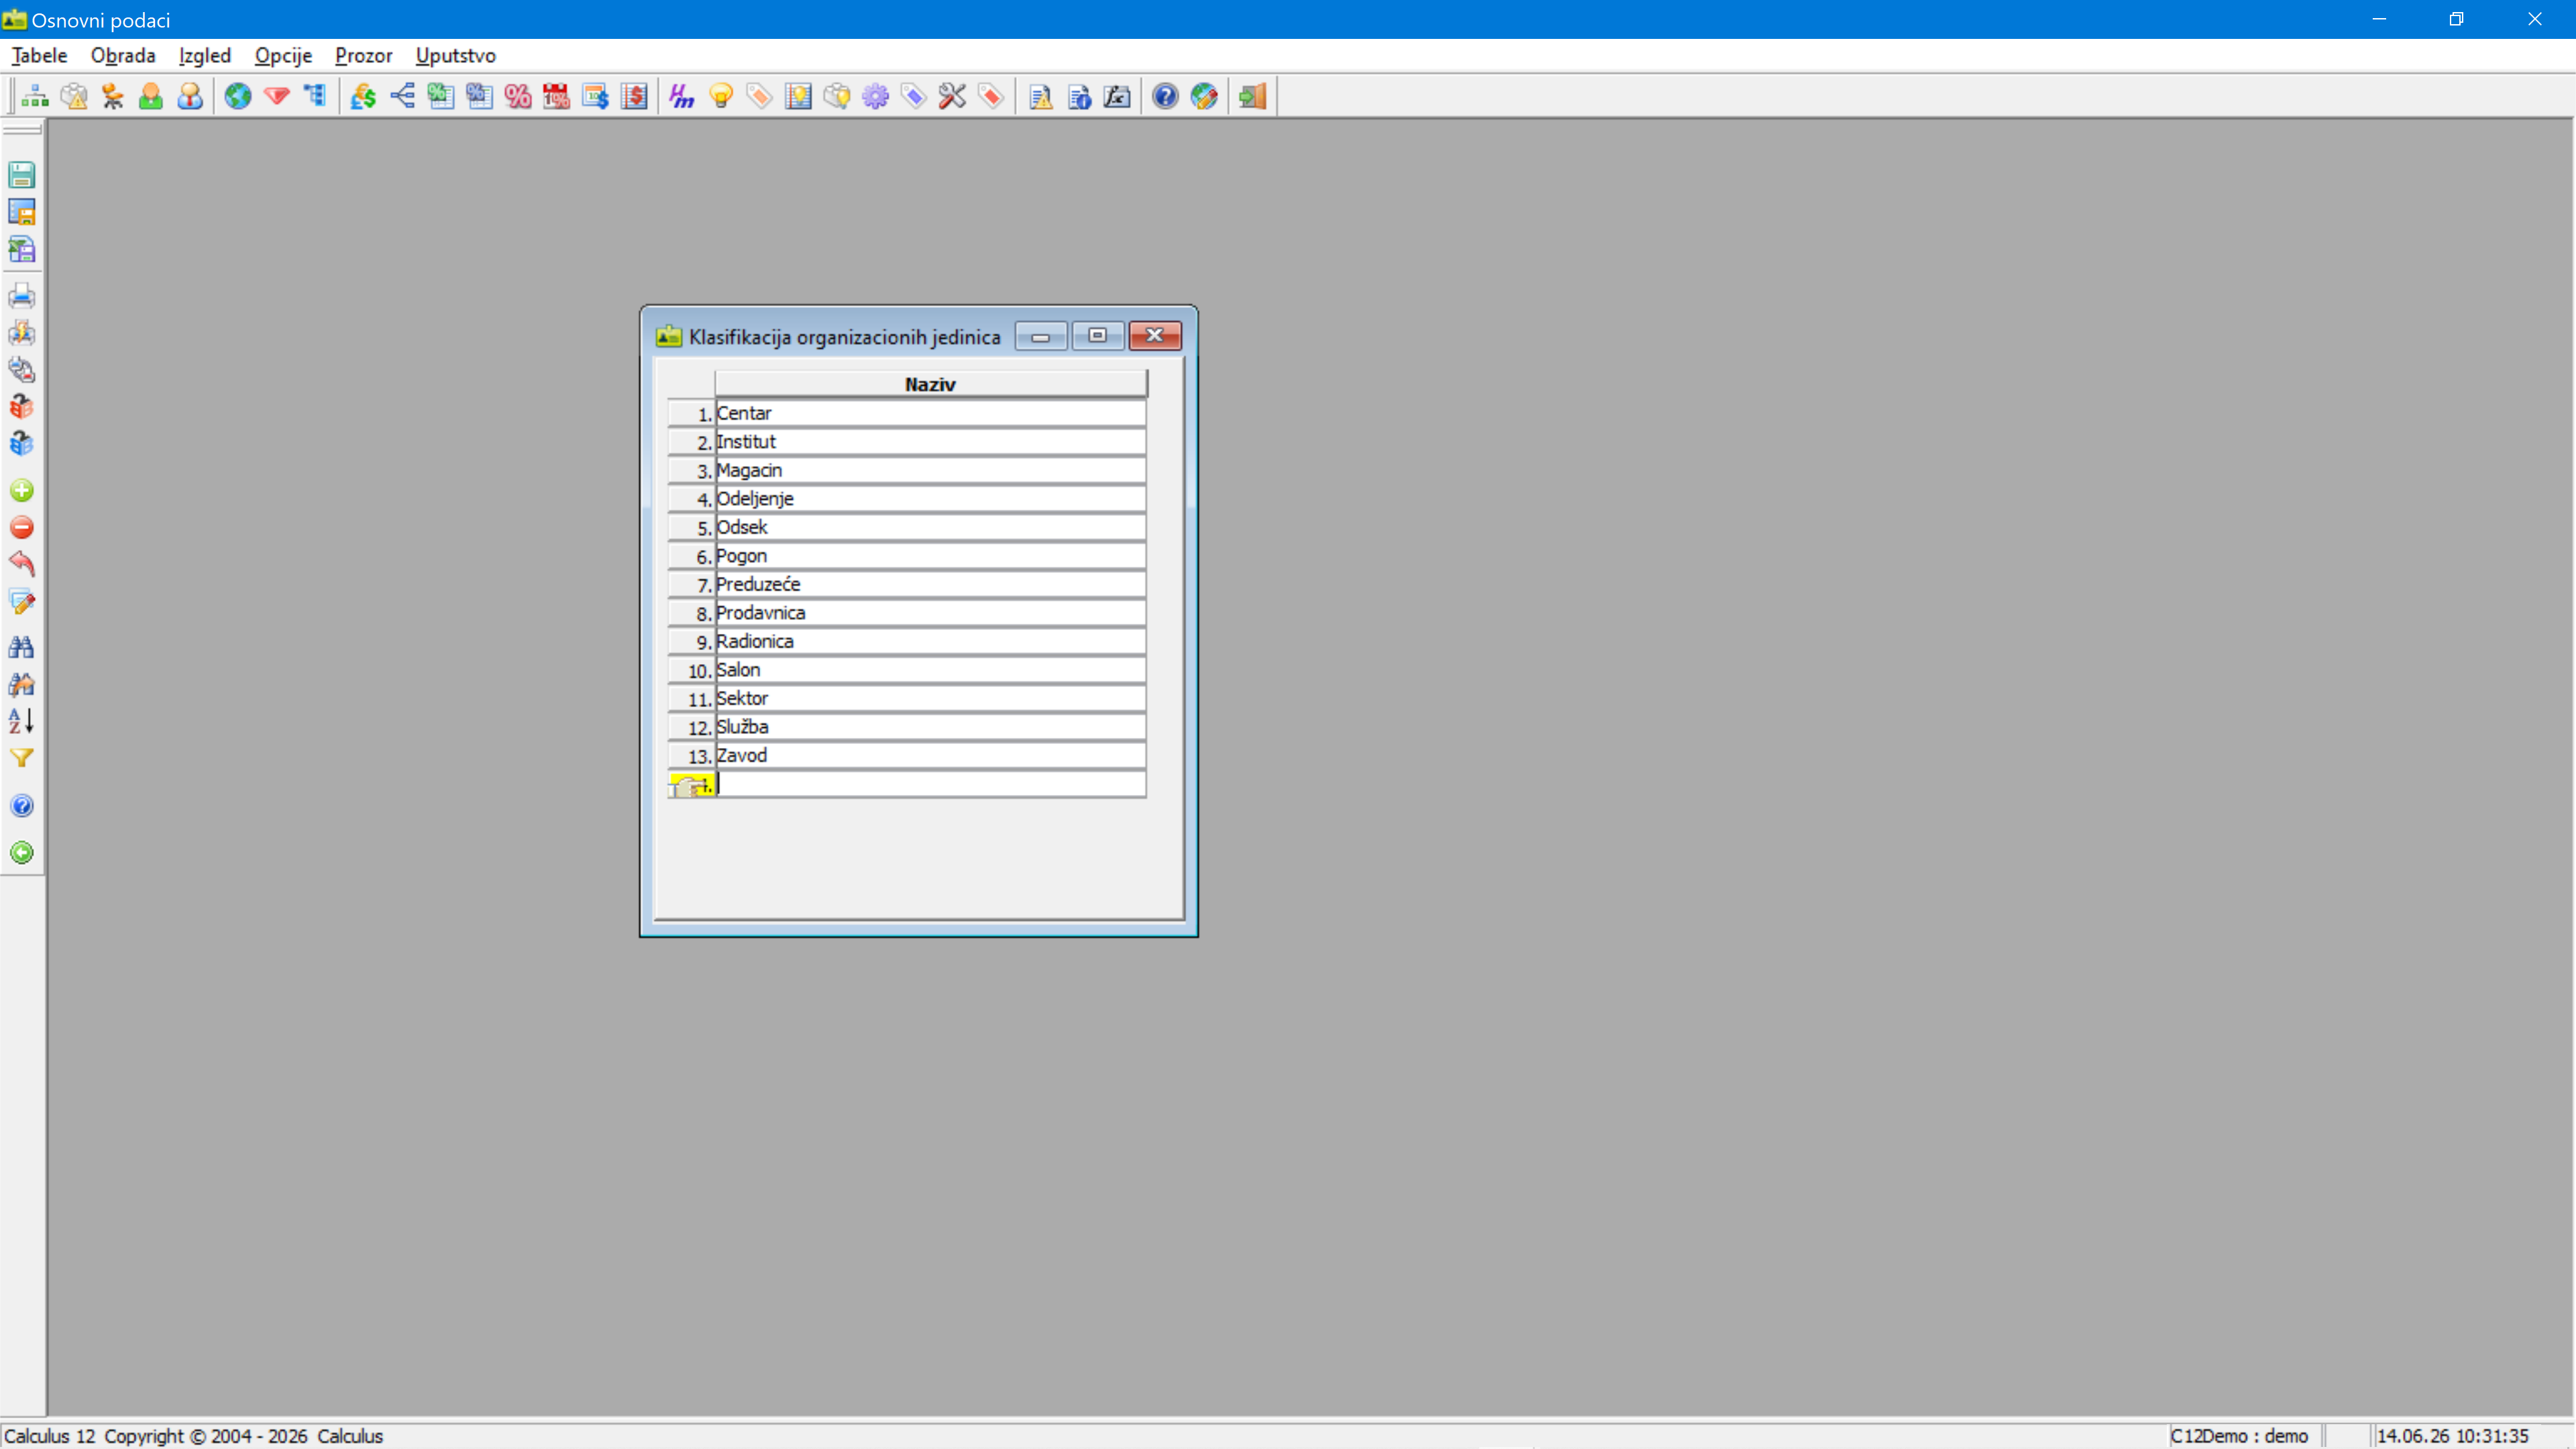Open the Opcije menu
2576x1449 pixels.
coord(283,55)
